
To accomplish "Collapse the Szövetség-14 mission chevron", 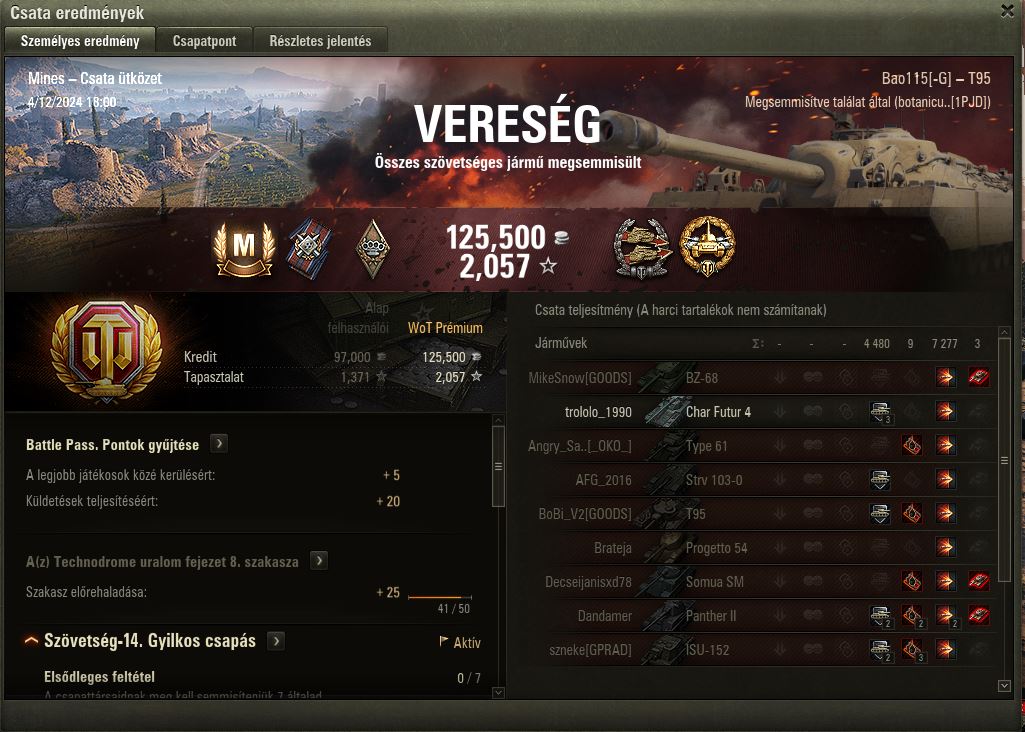I will (31, 641).
